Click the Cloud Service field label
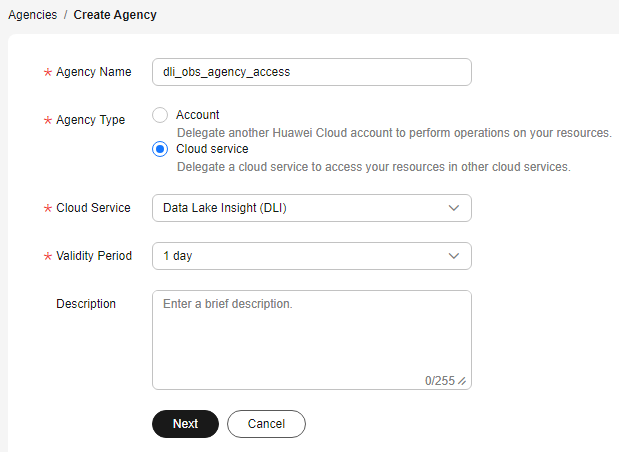Viewport: 619px width, 452px height. 93,208
